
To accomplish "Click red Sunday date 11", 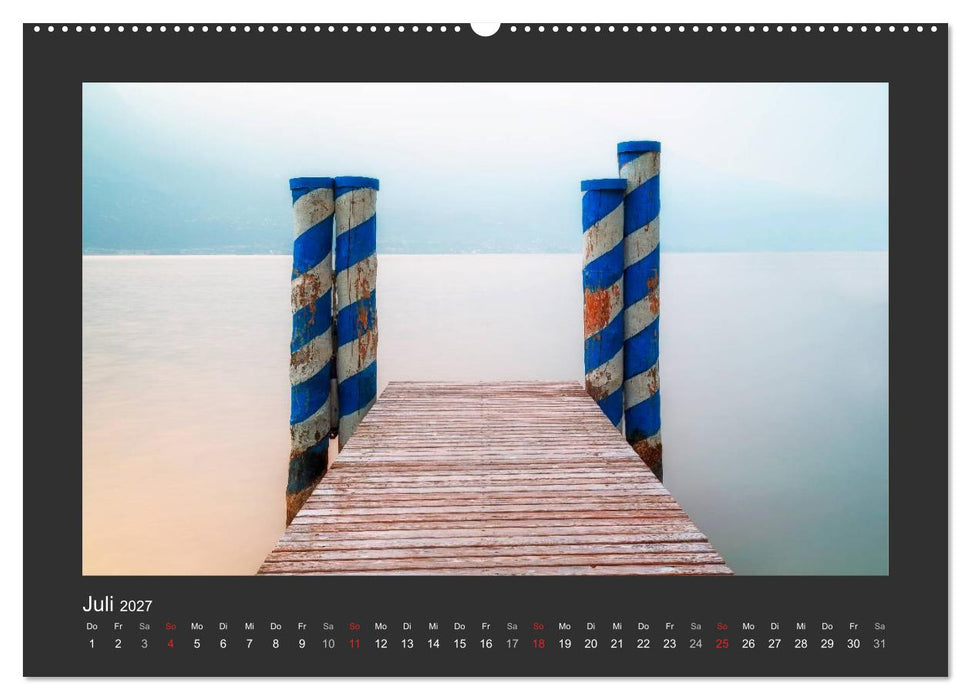I will pyautogui.click(x=354, y=644).
